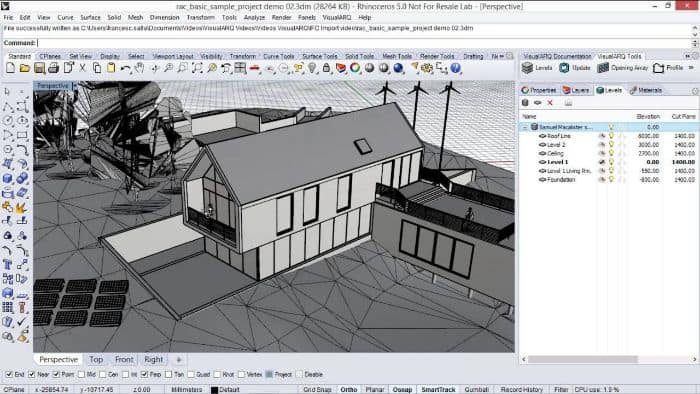
Task: Open the Perspective viewport title dropdown arrow
Action: 75,86
